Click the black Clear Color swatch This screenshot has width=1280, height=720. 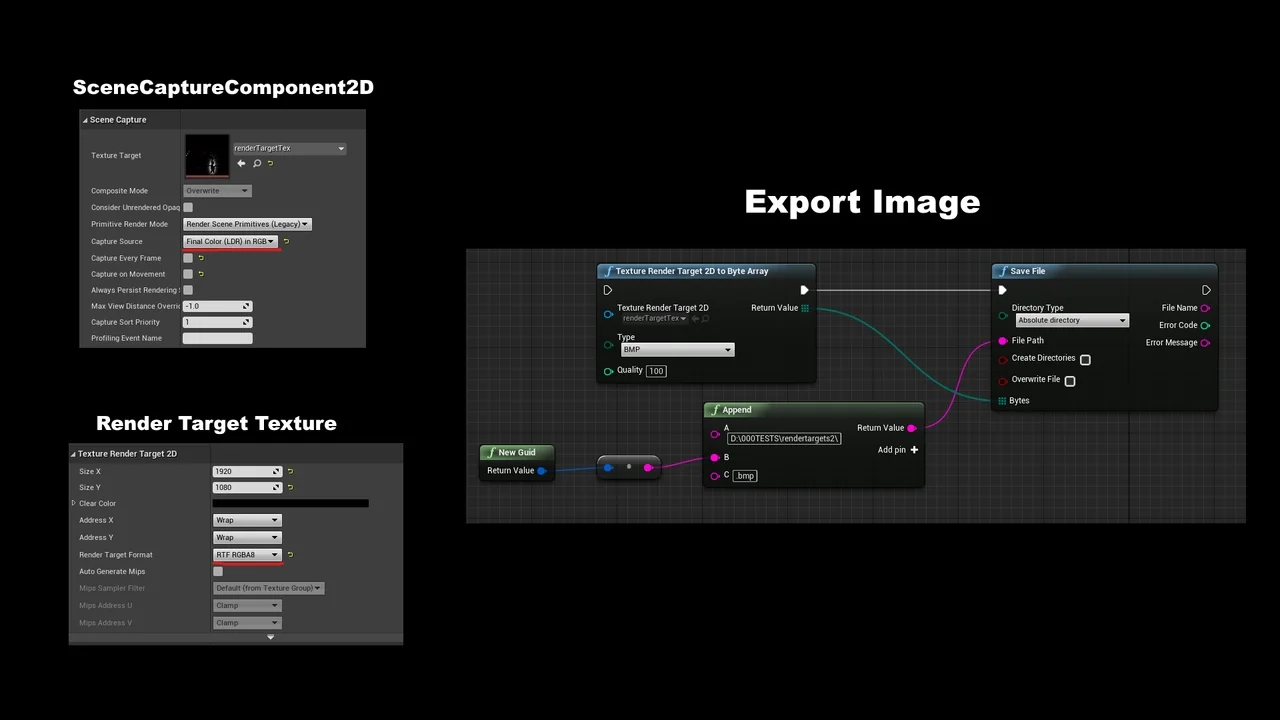tap(290, 503)
